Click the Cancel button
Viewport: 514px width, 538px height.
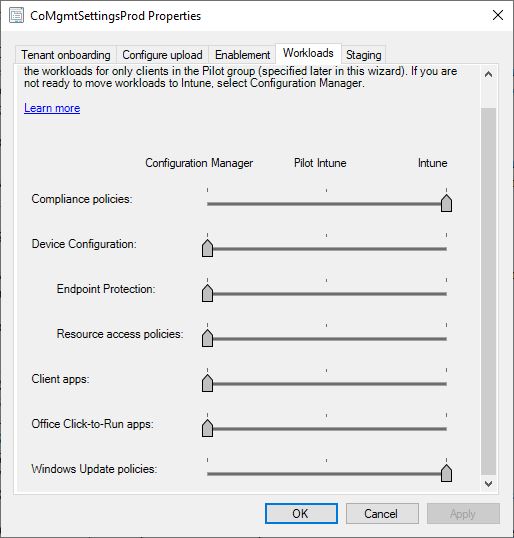[382, 513]
